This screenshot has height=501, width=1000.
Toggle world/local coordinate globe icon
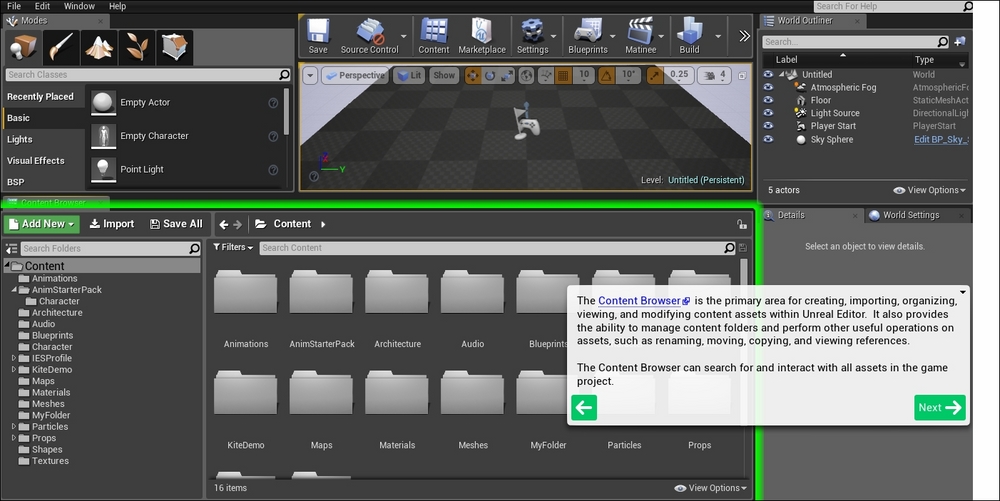(x=526, y=76)
